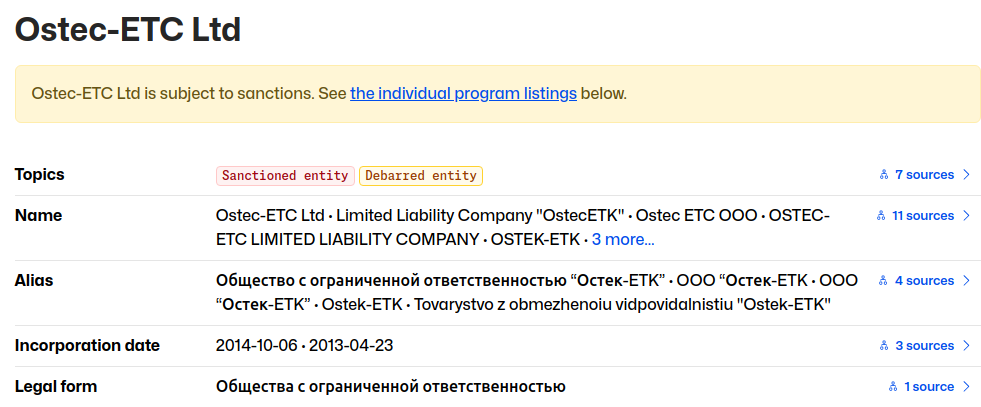
Task: Click the sources icon in Topics row
Action: (883, 175)
